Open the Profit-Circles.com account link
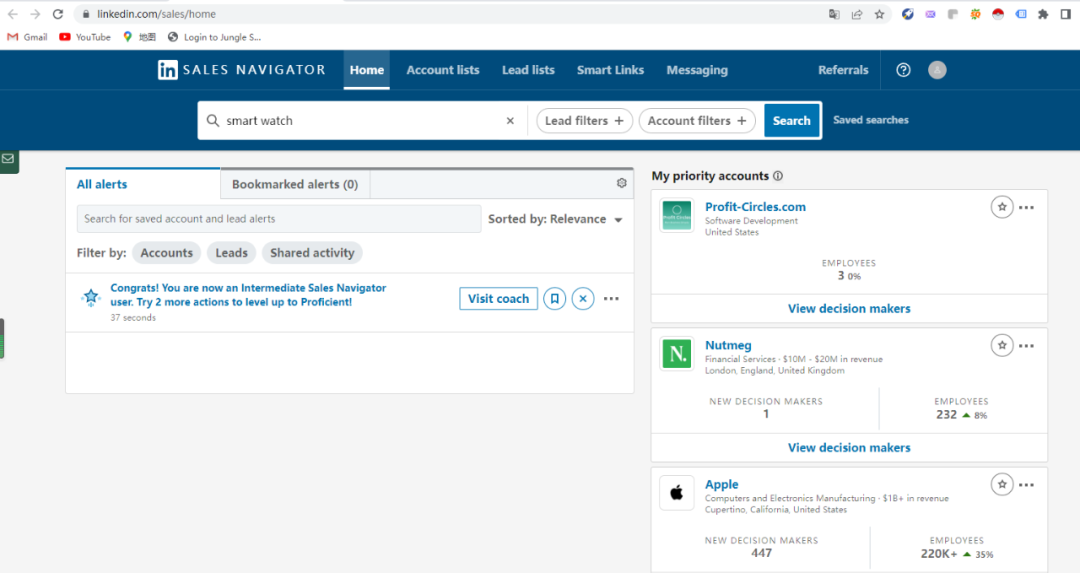 point(755,207)
